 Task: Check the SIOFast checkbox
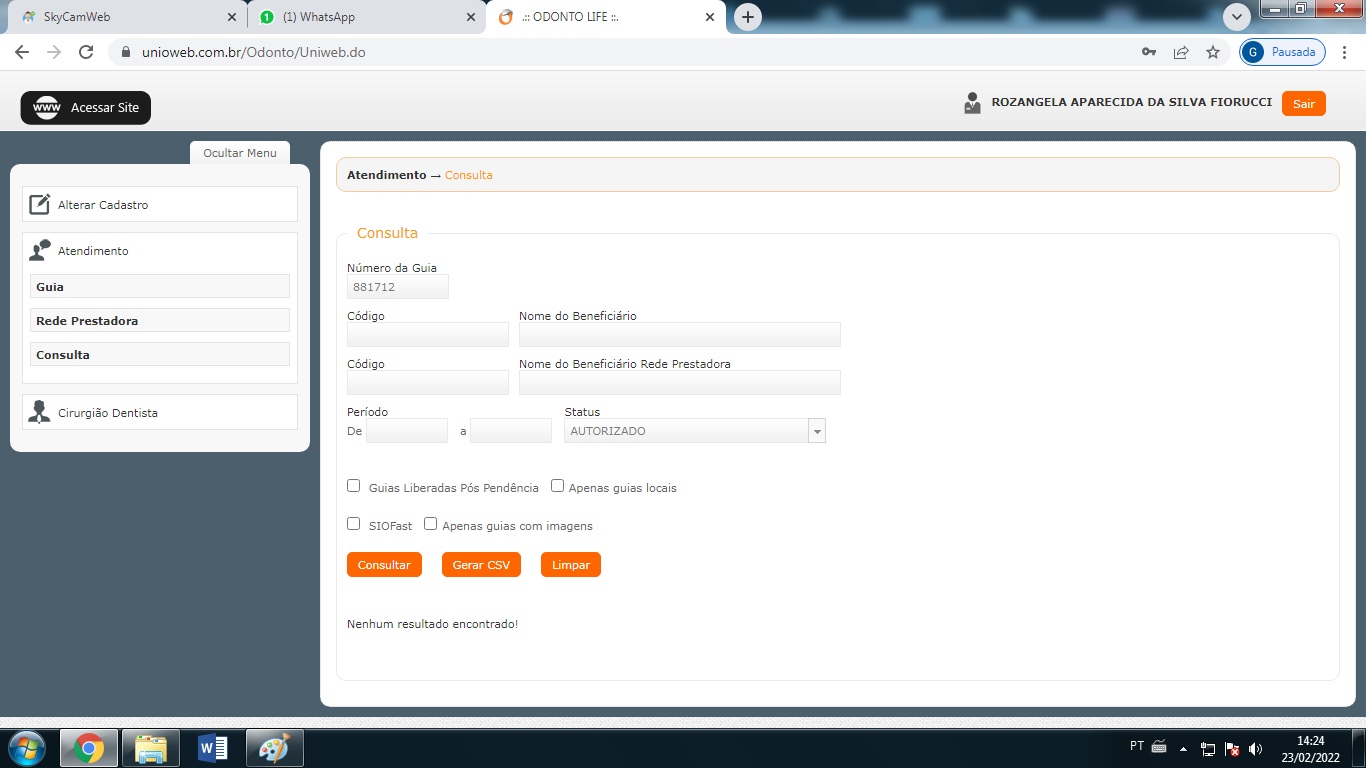click(x=354, y=524)
